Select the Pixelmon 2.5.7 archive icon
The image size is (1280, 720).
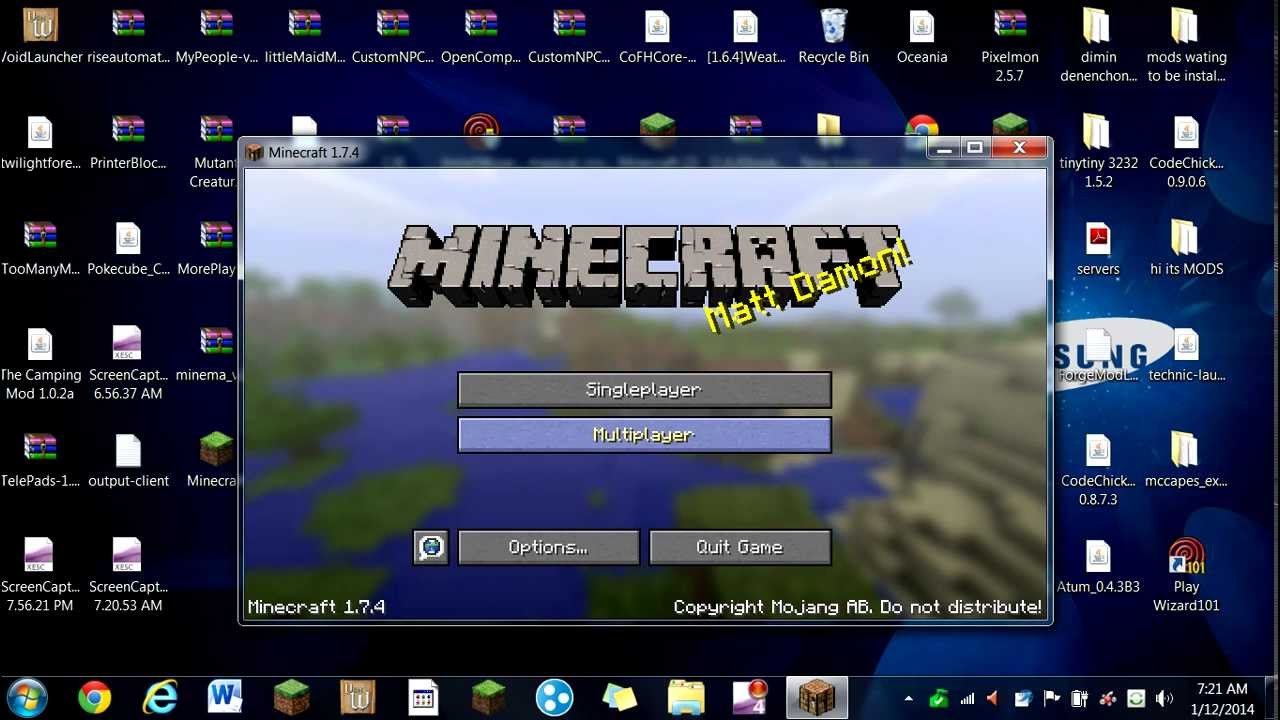pyautogui.click(x=1010, y=45)
